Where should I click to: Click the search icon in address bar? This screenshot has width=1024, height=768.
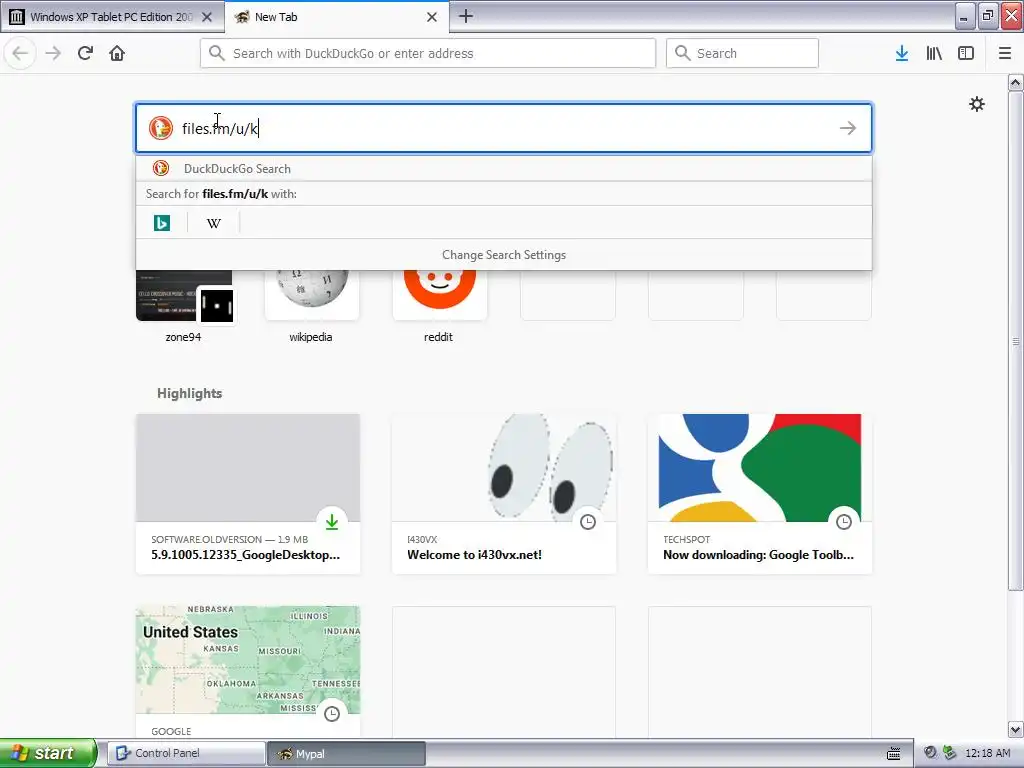click(x=217, y=54)
